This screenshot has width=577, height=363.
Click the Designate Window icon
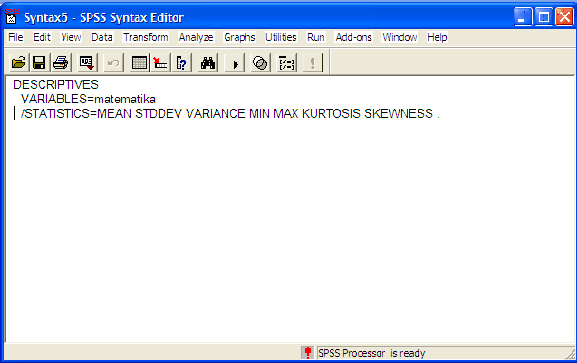click(x=287, y=63)
